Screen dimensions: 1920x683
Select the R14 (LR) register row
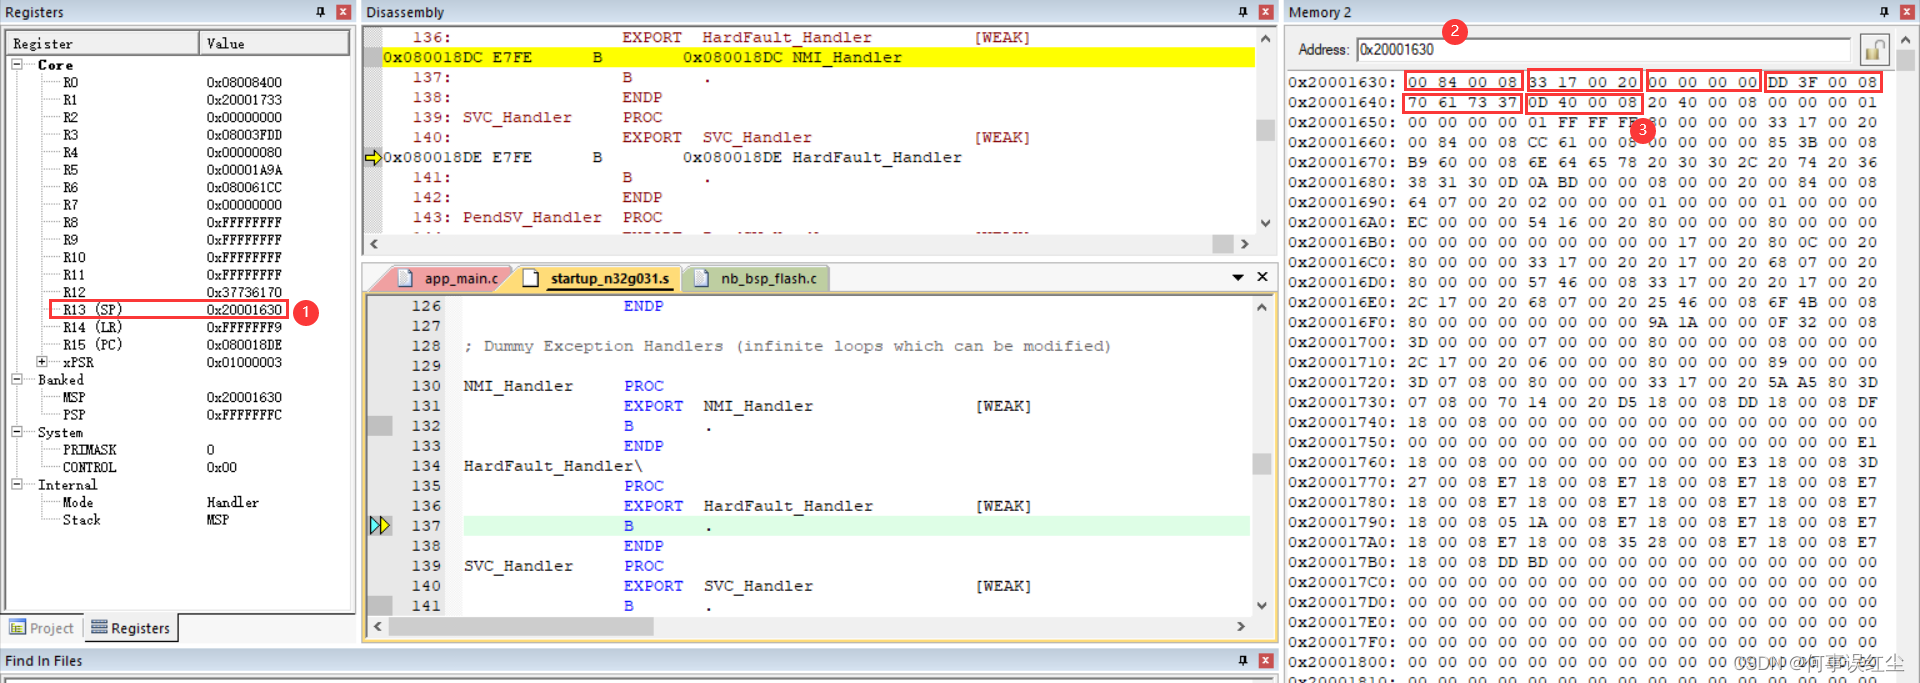click(170, 327)
